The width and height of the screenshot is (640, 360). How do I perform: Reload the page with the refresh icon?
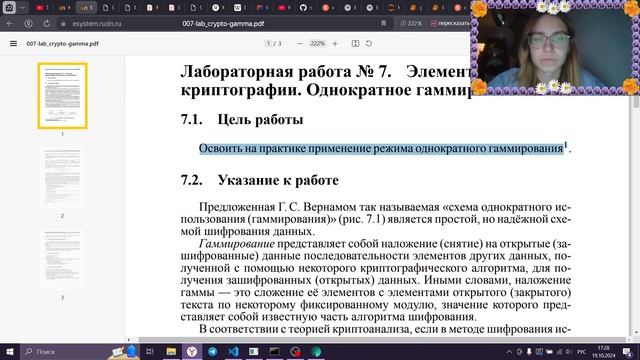[x=47, y=24]
